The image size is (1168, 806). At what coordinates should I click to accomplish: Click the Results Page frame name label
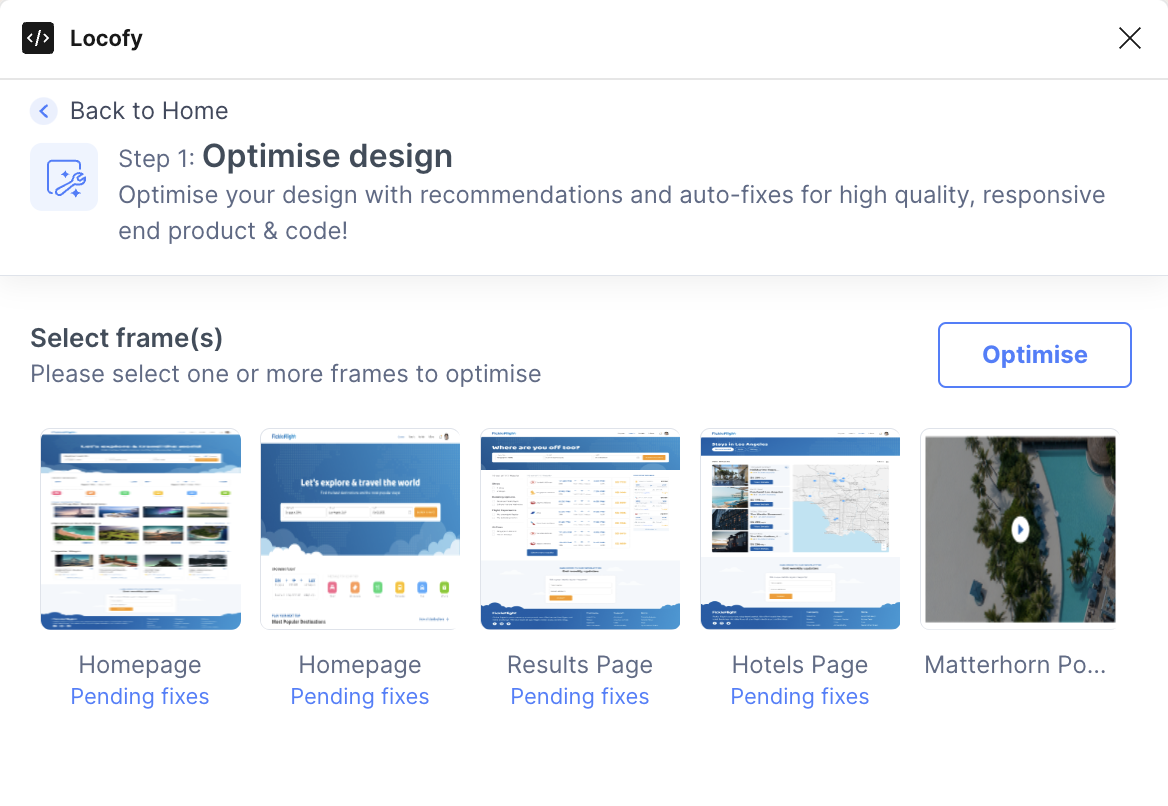coord(580,664)
